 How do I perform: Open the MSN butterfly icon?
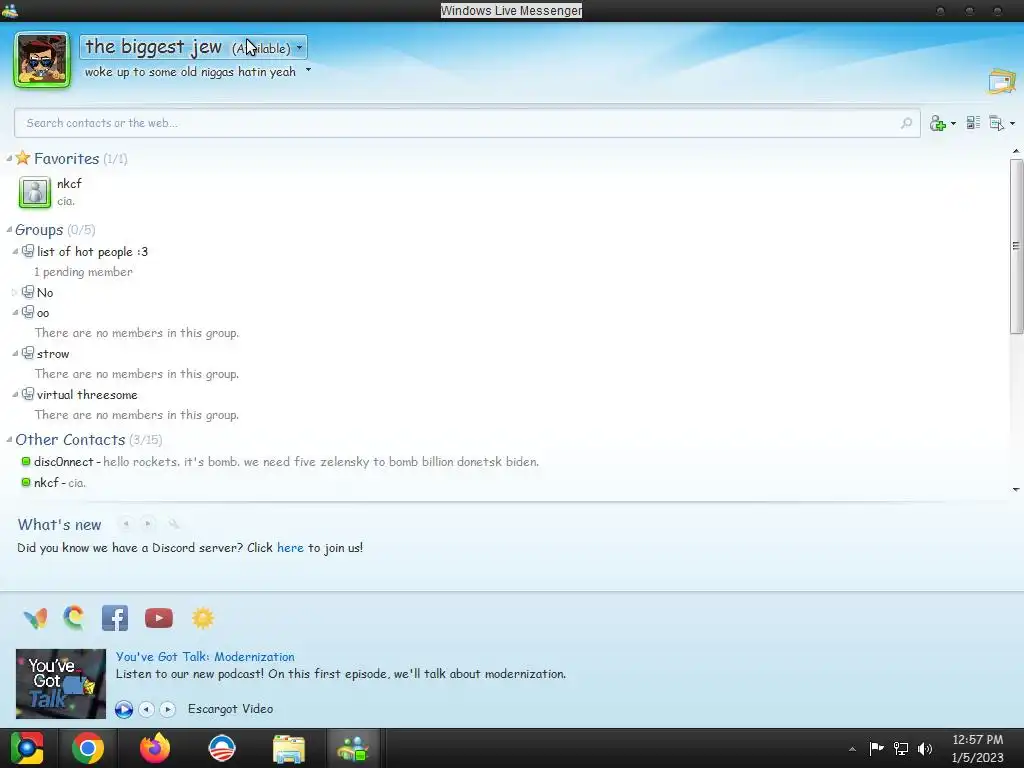pos(35,618)
